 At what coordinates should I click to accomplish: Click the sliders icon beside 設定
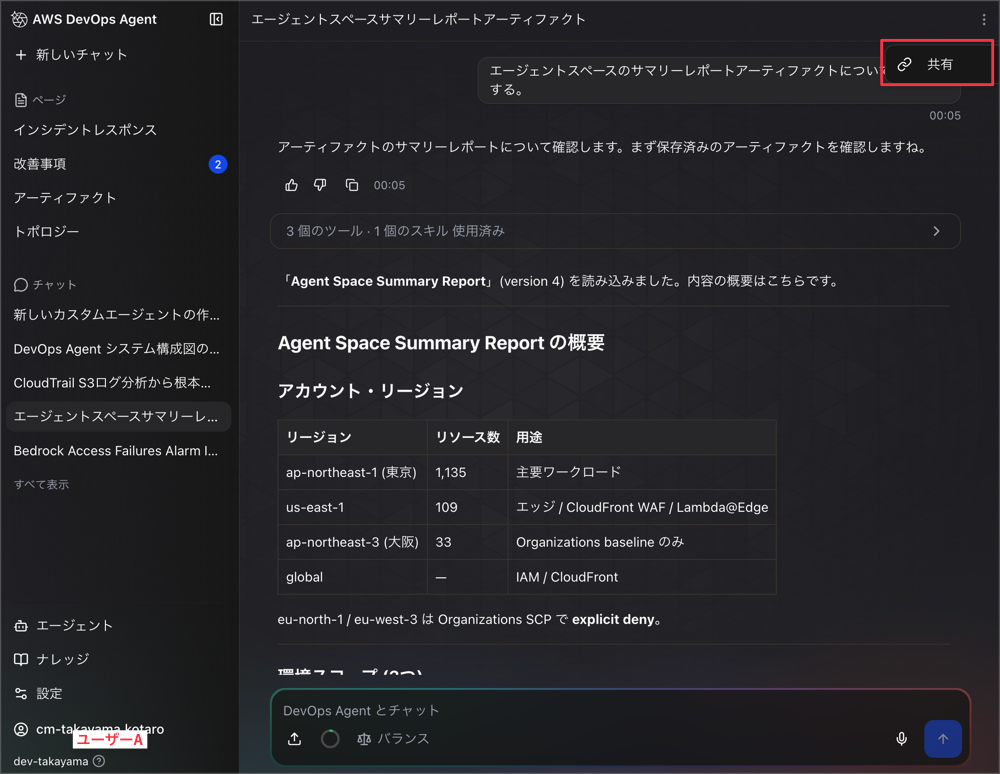click(x=21, y=694)
